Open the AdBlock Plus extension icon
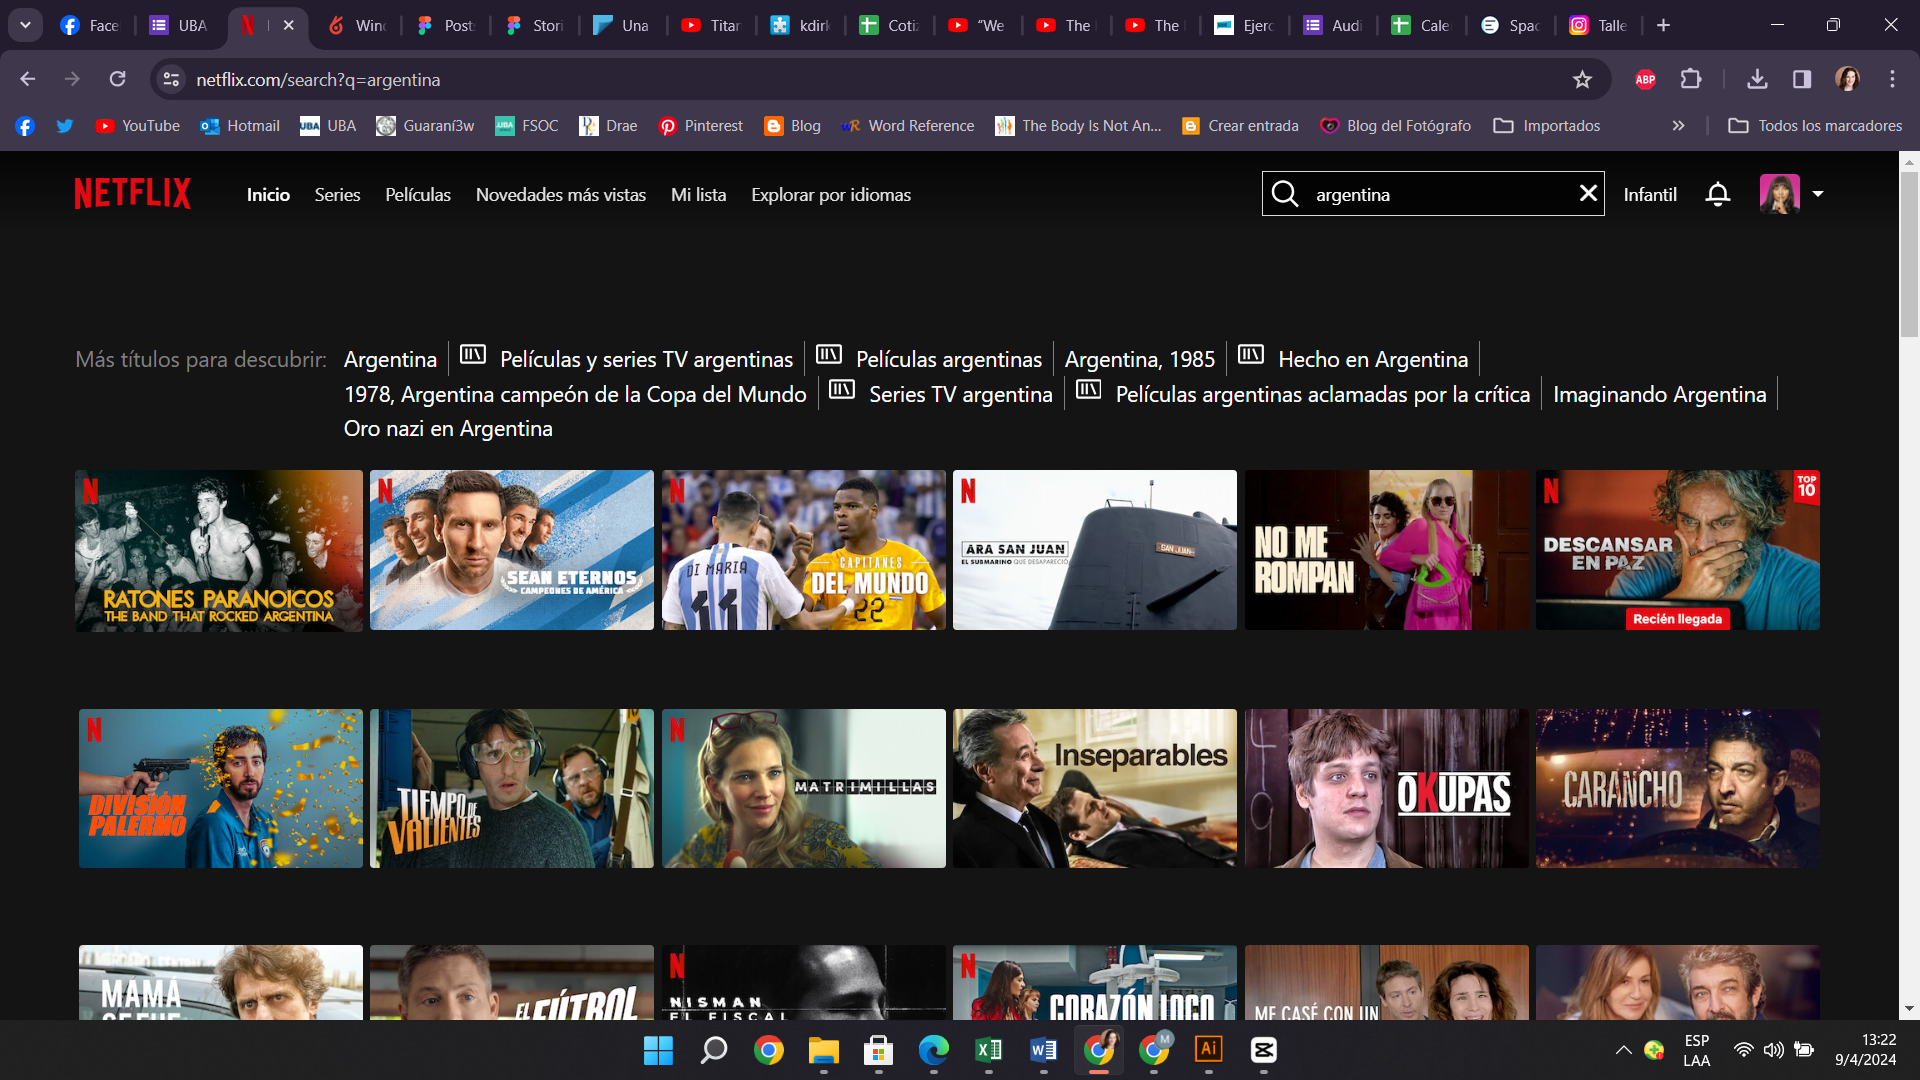 click(1645, 79)
